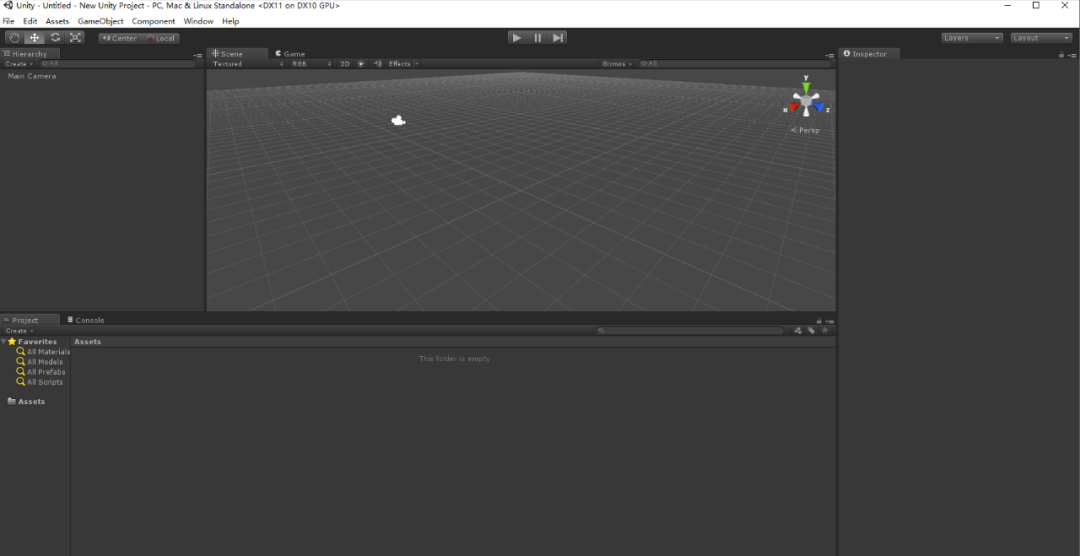Click the Pause button

[x=538, y=38]
